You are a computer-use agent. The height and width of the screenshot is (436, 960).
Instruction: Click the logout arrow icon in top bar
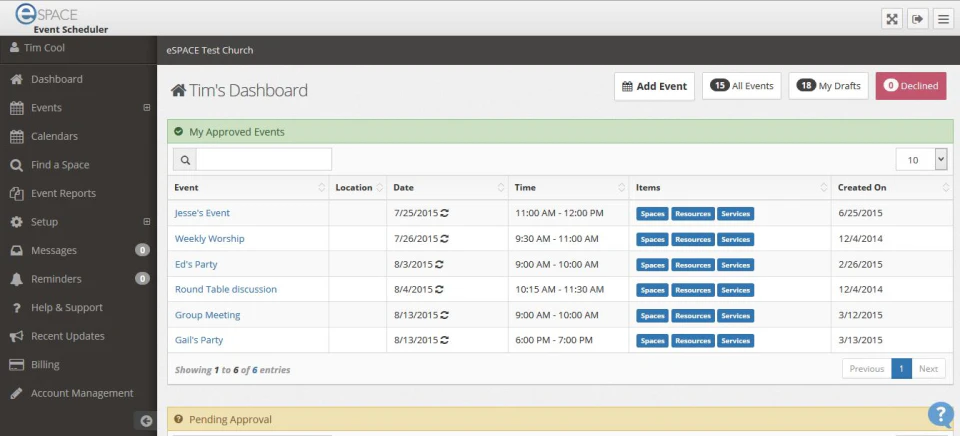coord(917,19)
